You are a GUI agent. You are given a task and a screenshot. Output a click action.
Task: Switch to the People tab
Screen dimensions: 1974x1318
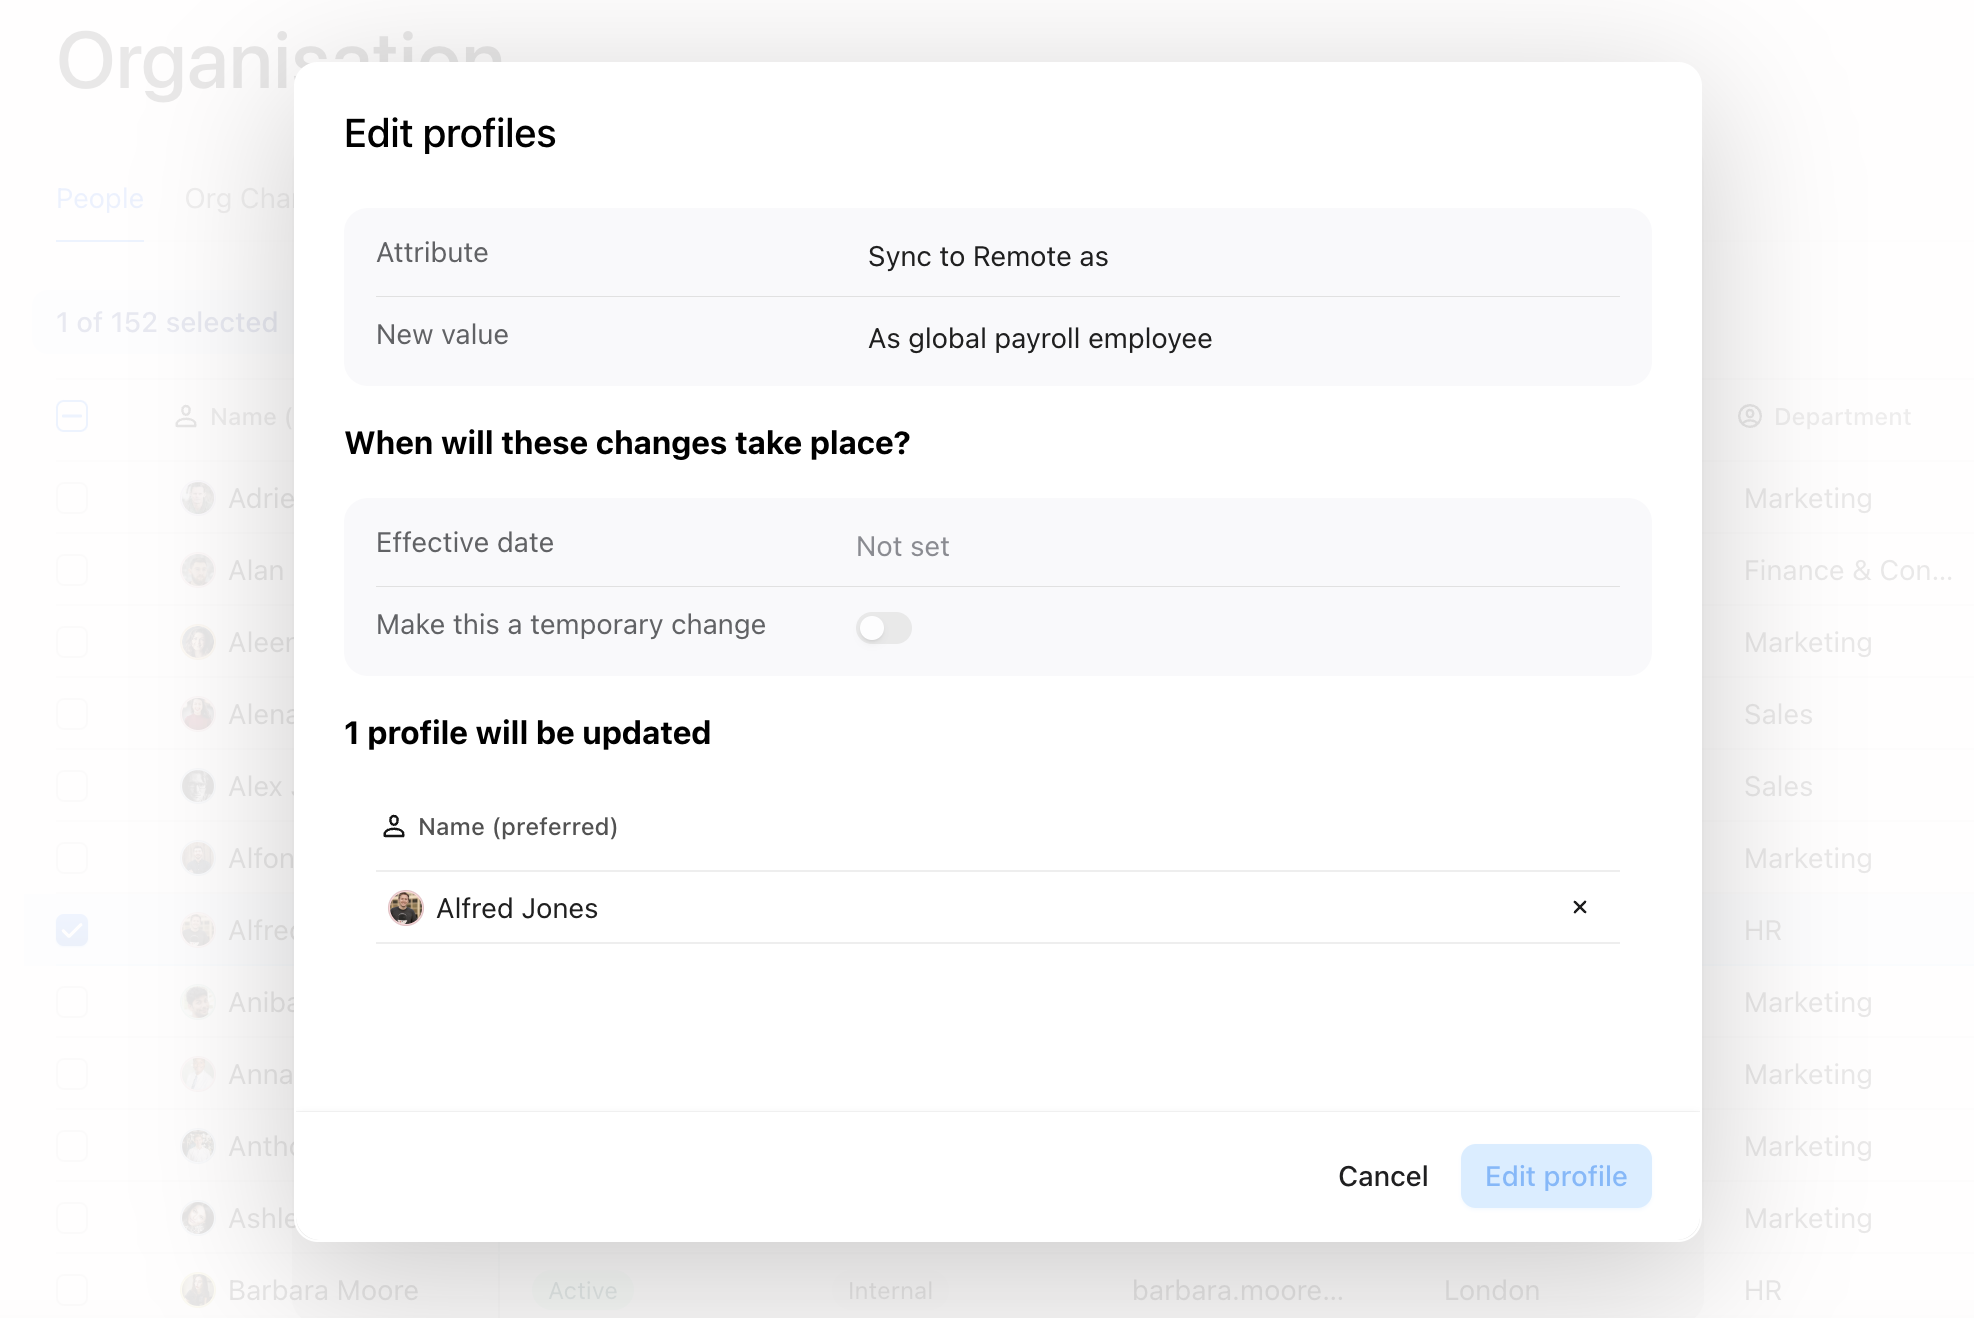coord(100,199)
